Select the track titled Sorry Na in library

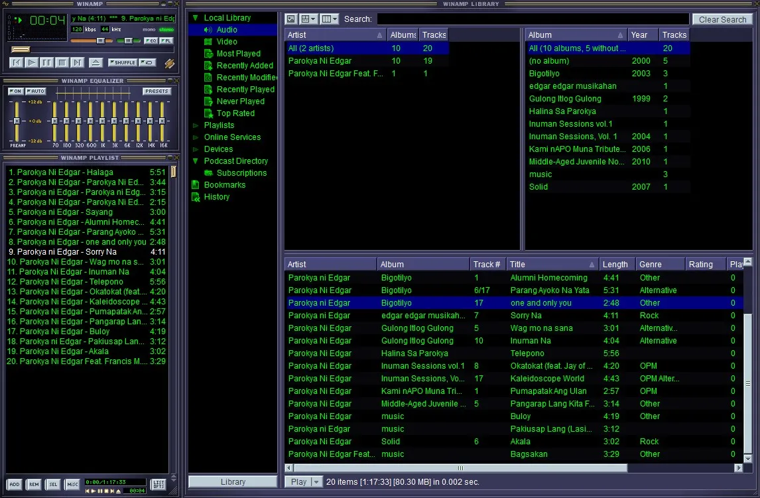pos(513,316)
